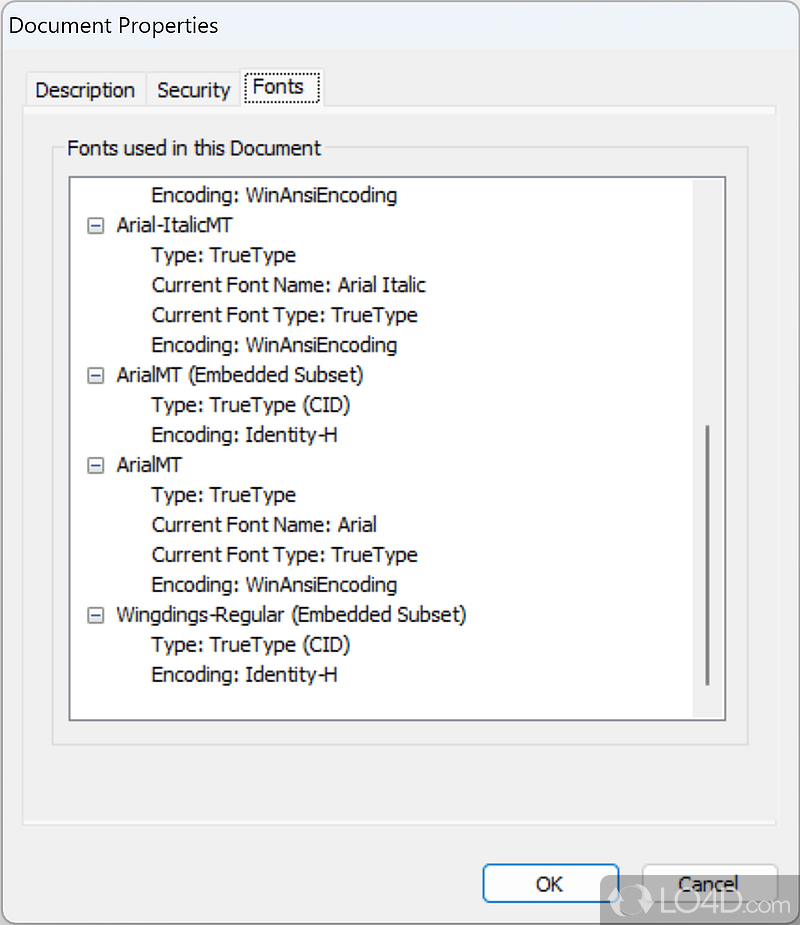Open the Security tab
Image resolution: width=800 pixels, height=925 pixels.
pos(194,90)
